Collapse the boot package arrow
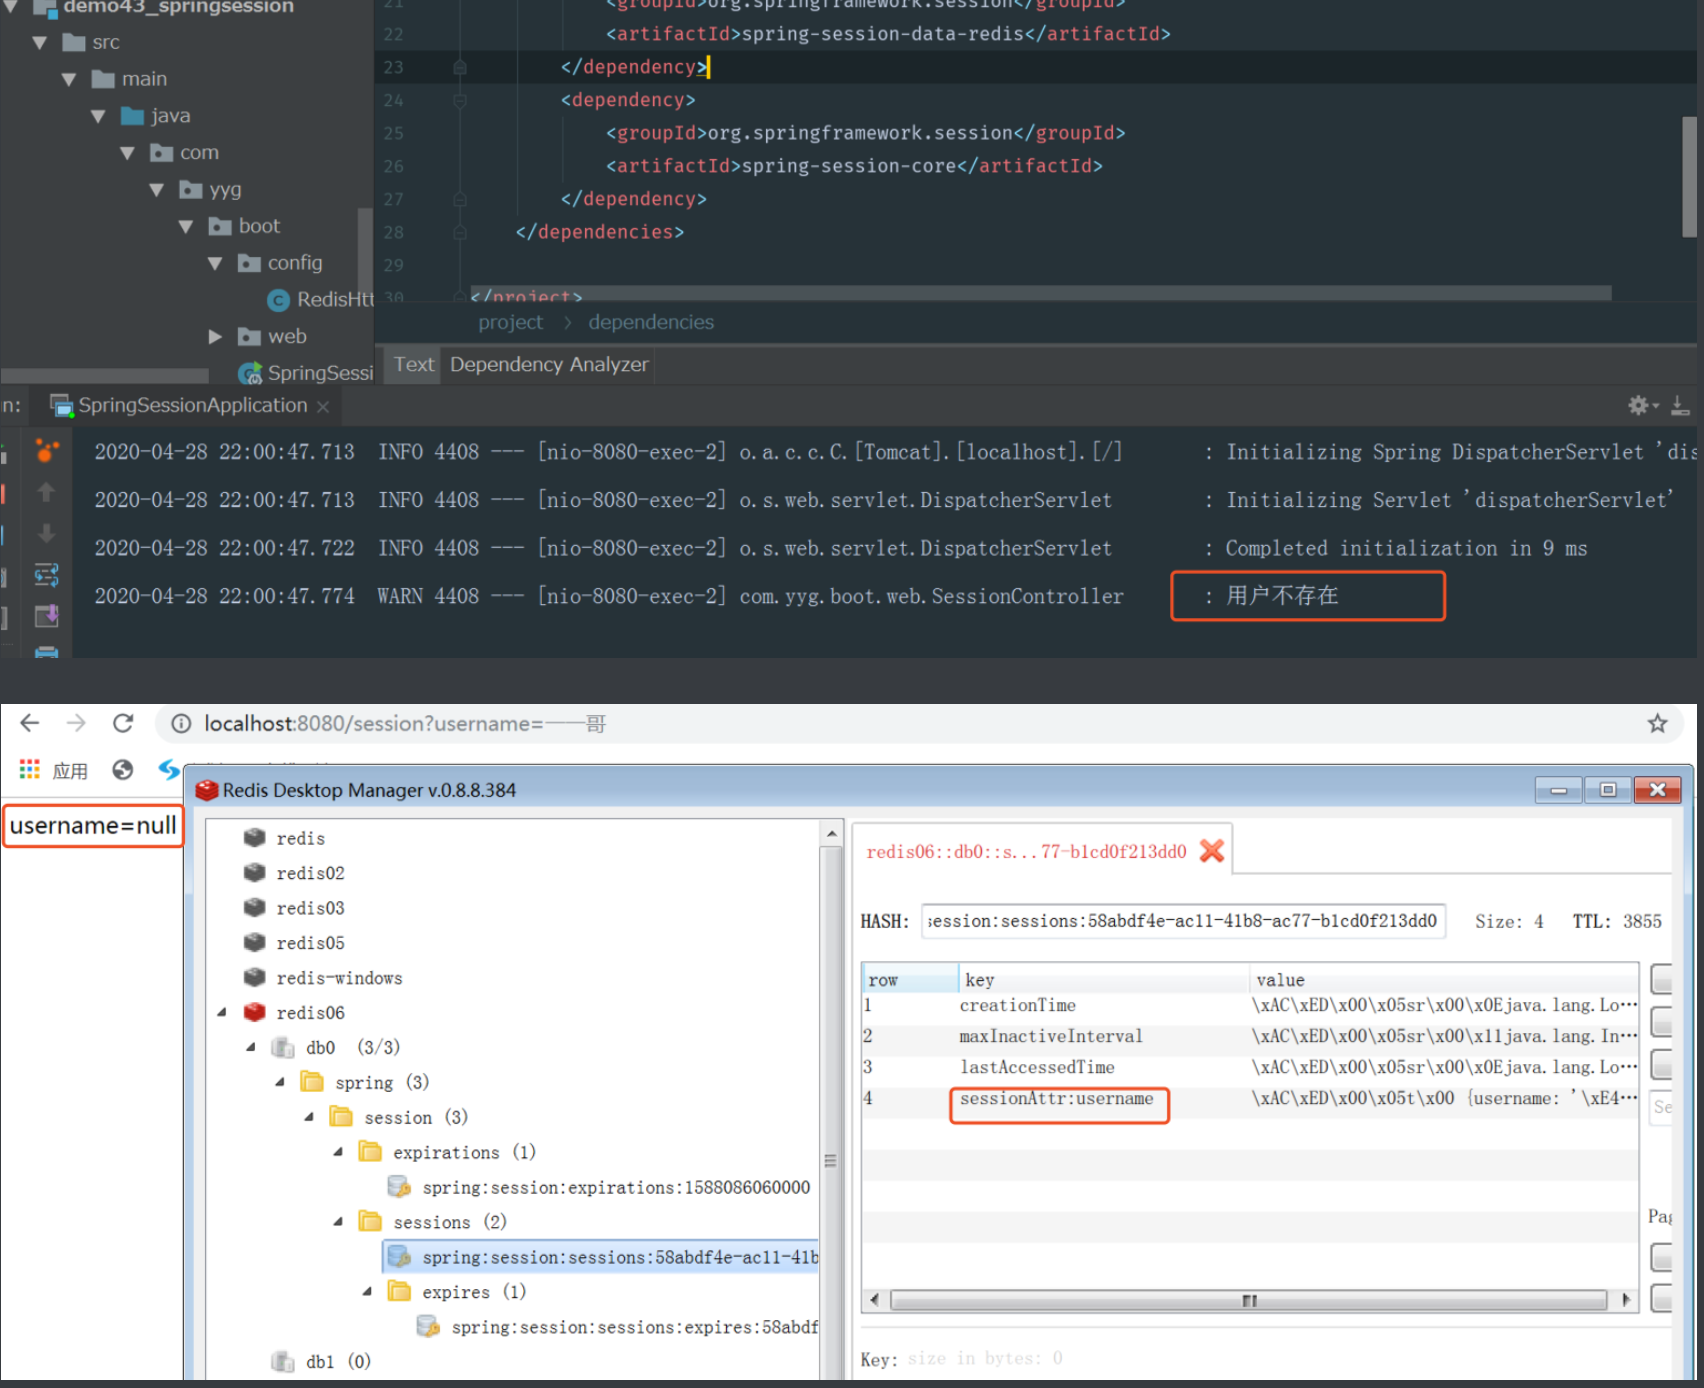This screenshot has height=1388, width=1704. (x=186, y=227)
